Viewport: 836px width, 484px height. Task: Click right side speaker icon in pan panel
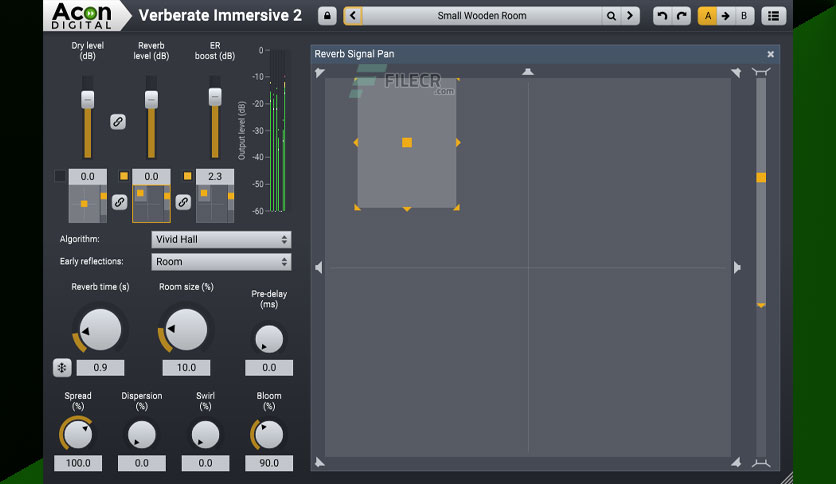[737, 268]
